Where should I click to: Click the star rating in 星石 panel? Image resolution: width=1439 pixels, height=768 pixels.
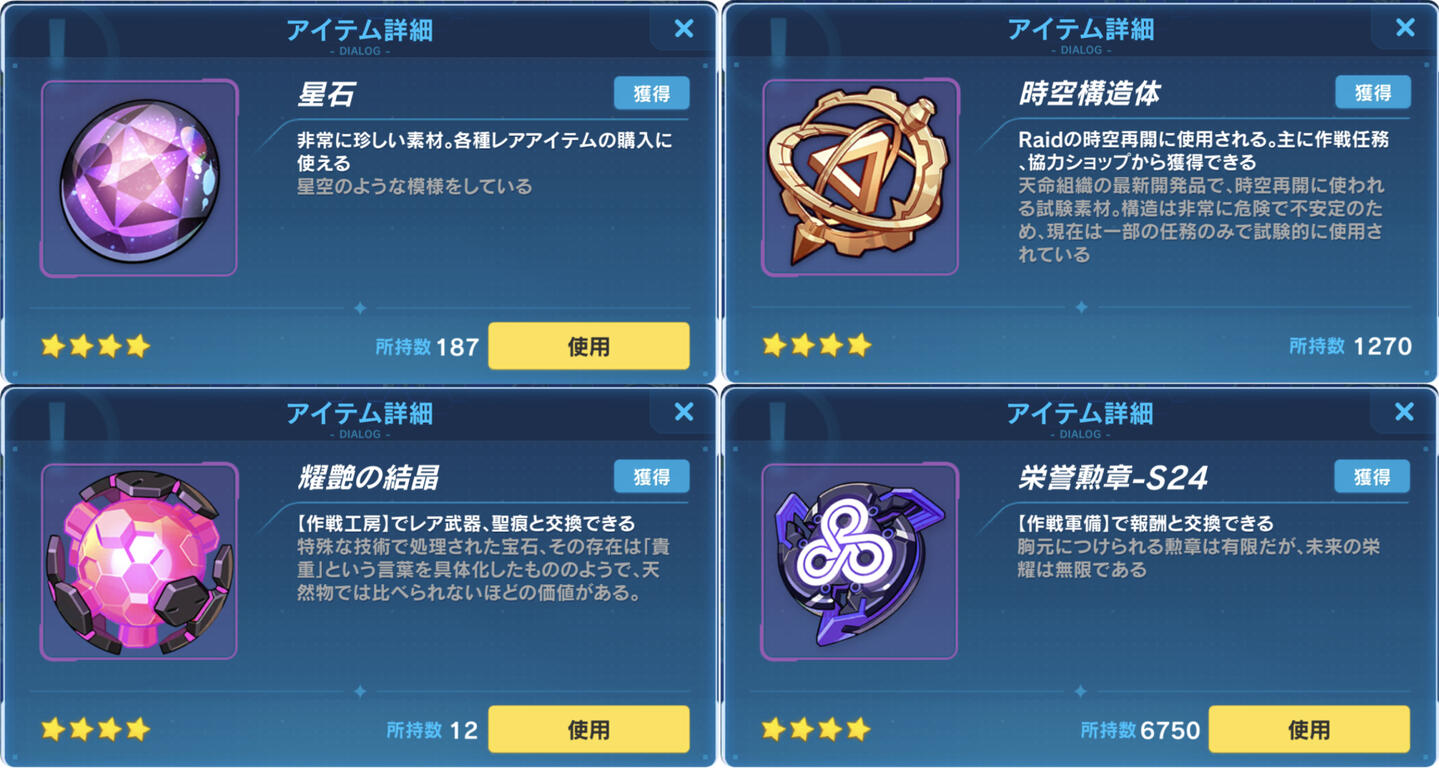point(96,346)
